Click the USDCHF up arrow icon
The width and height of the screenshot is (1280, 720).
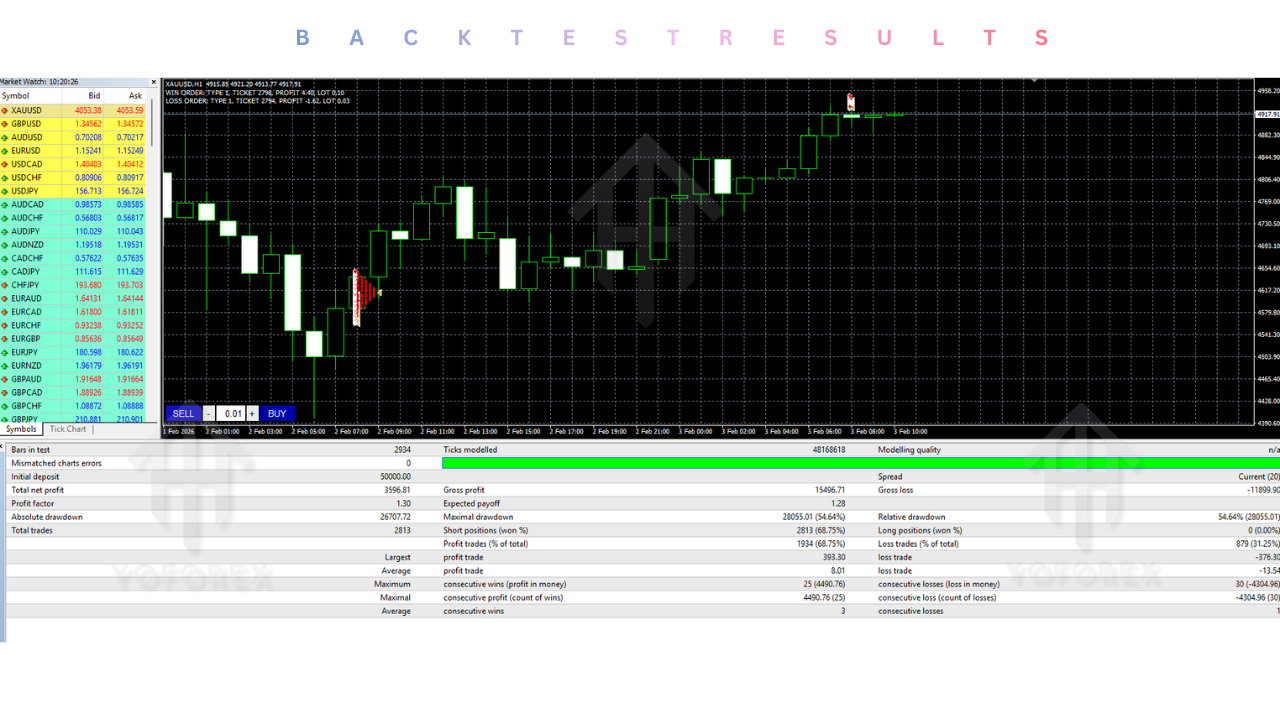[x=5, y=178]
